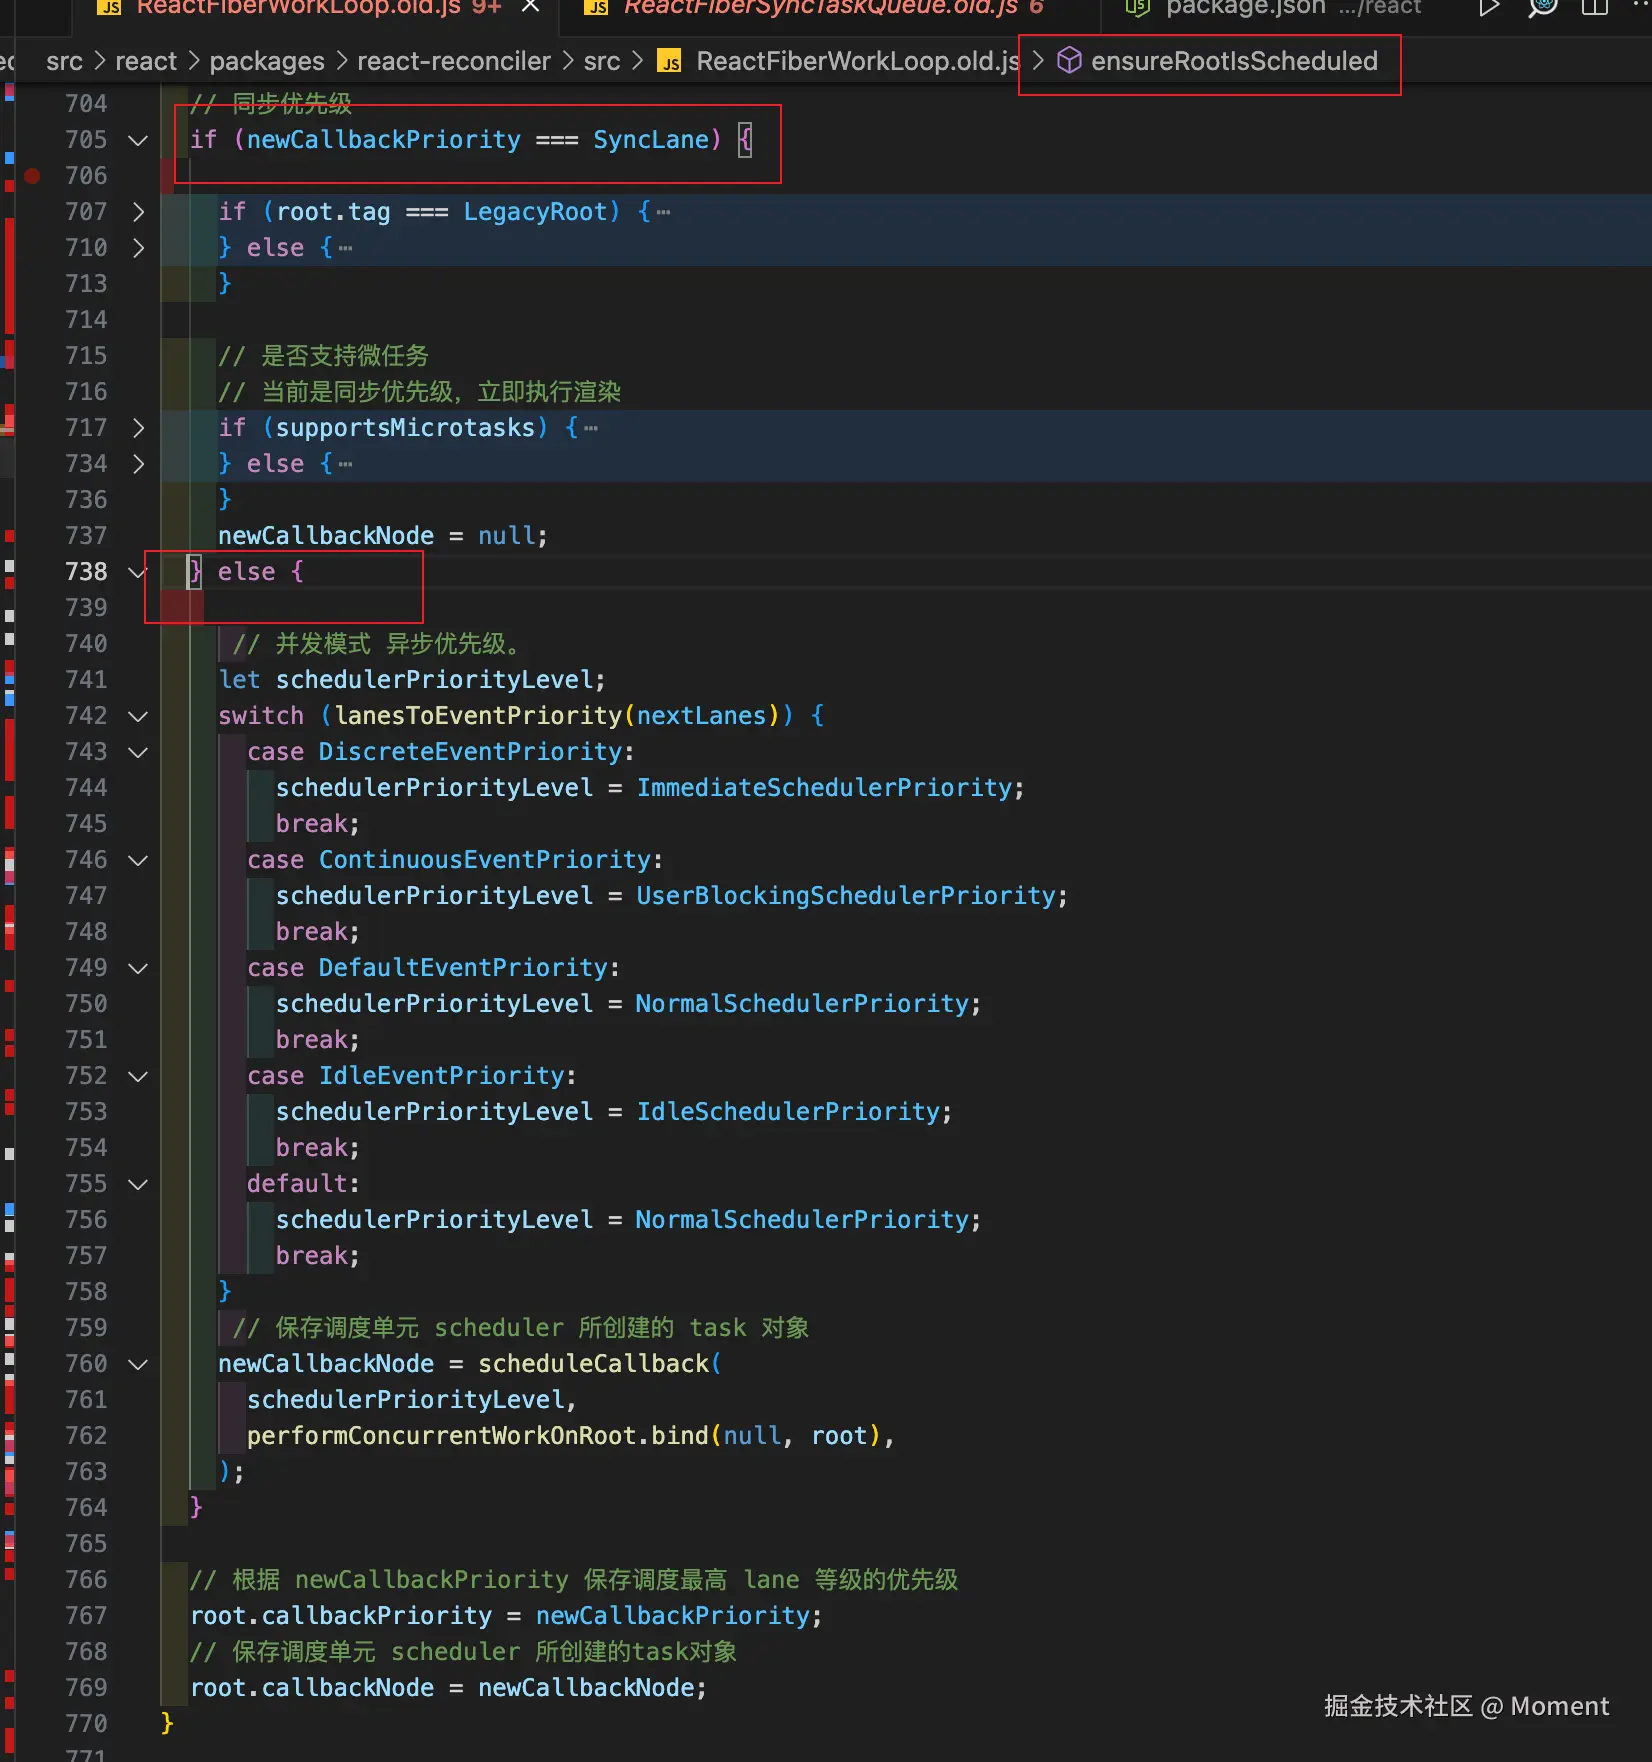
Task: Expand the folded block at line 707
Action: point(138,212)
